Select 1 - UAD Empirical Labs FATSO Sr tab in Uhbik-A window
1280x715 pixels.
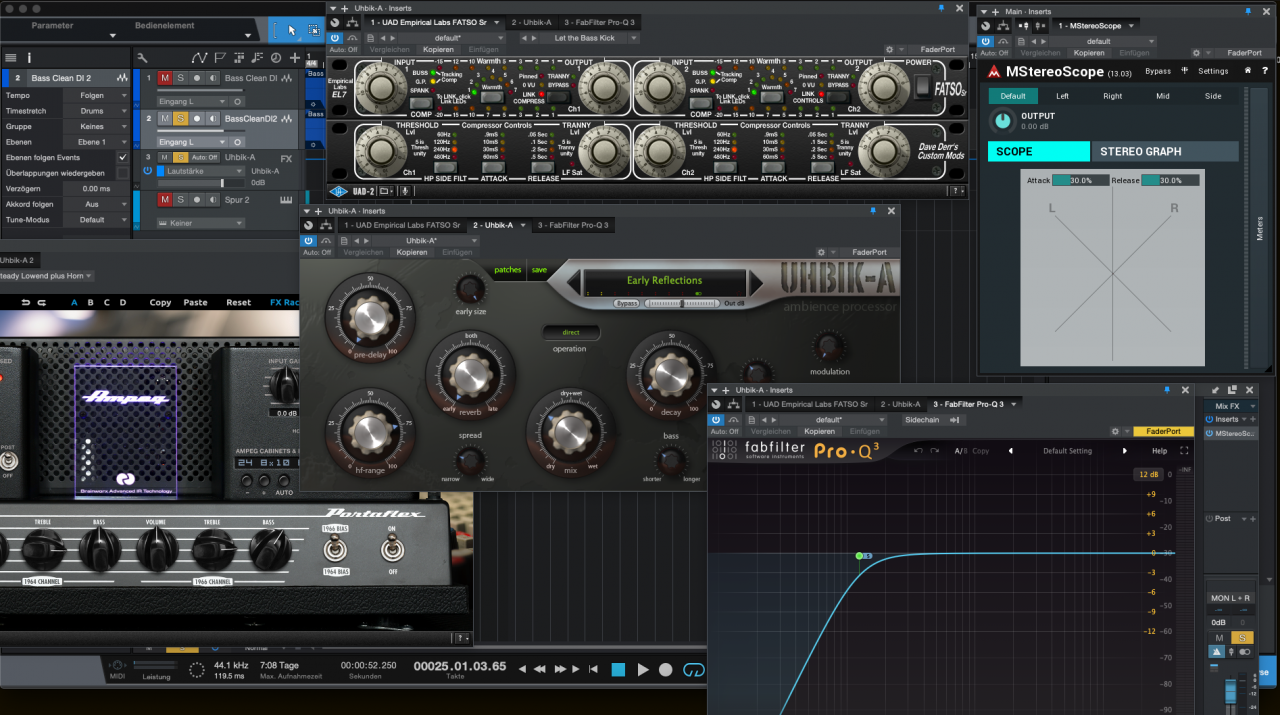(400, 225)
